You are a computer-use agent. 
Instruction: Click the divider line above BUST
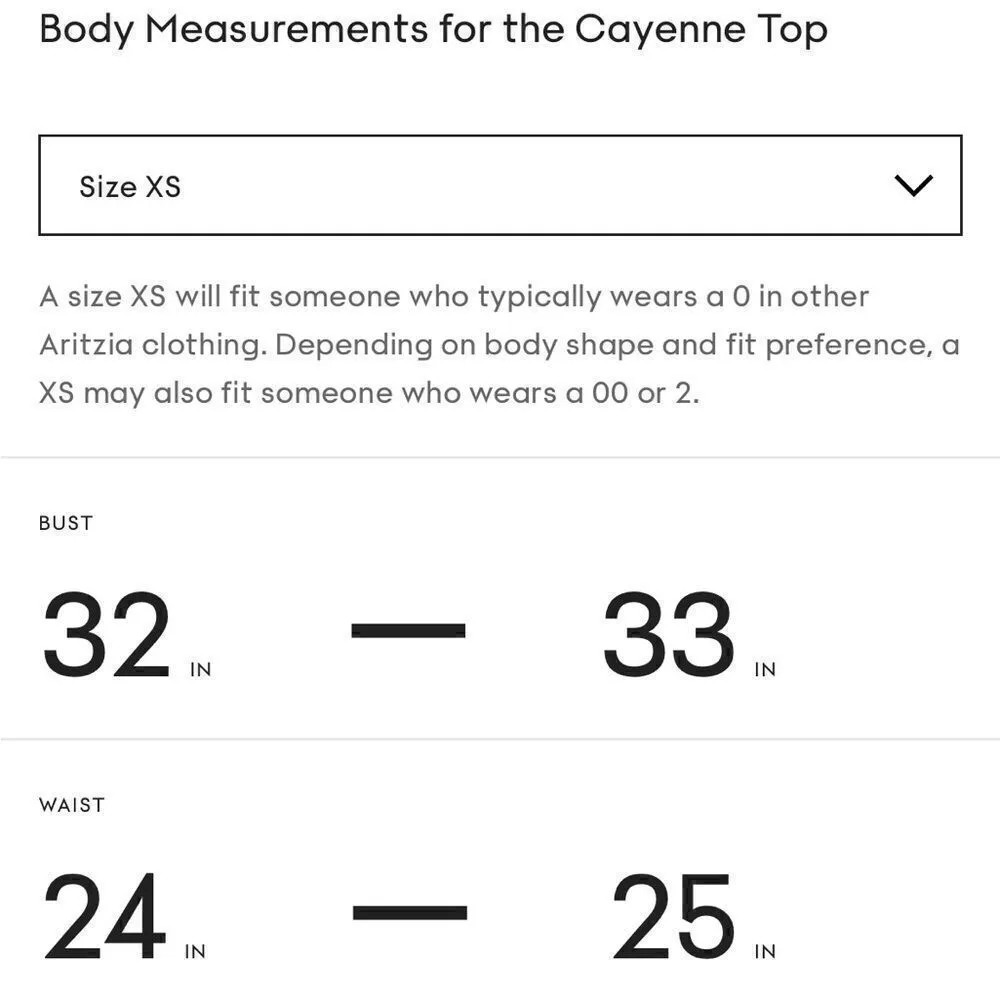pyautogui.click(x=500, y=455)
